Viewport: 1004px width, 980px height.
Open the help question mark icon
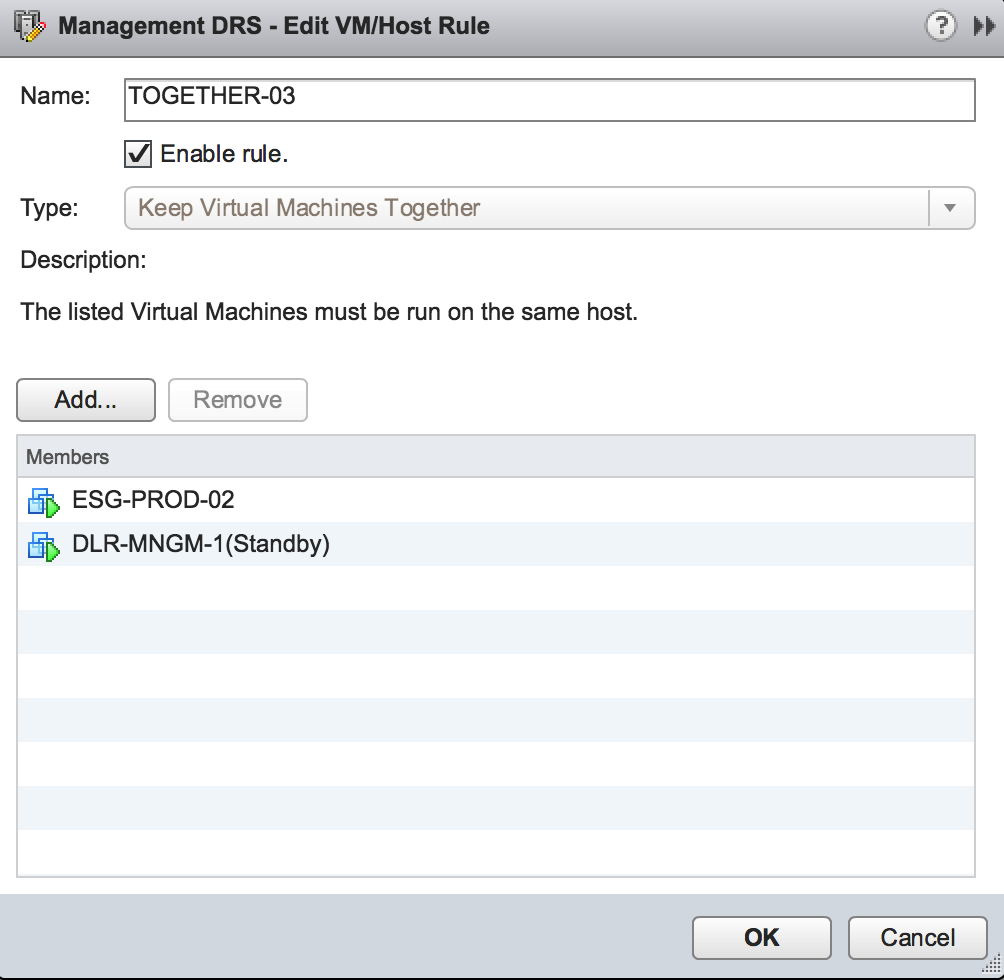tap(940, 27)
